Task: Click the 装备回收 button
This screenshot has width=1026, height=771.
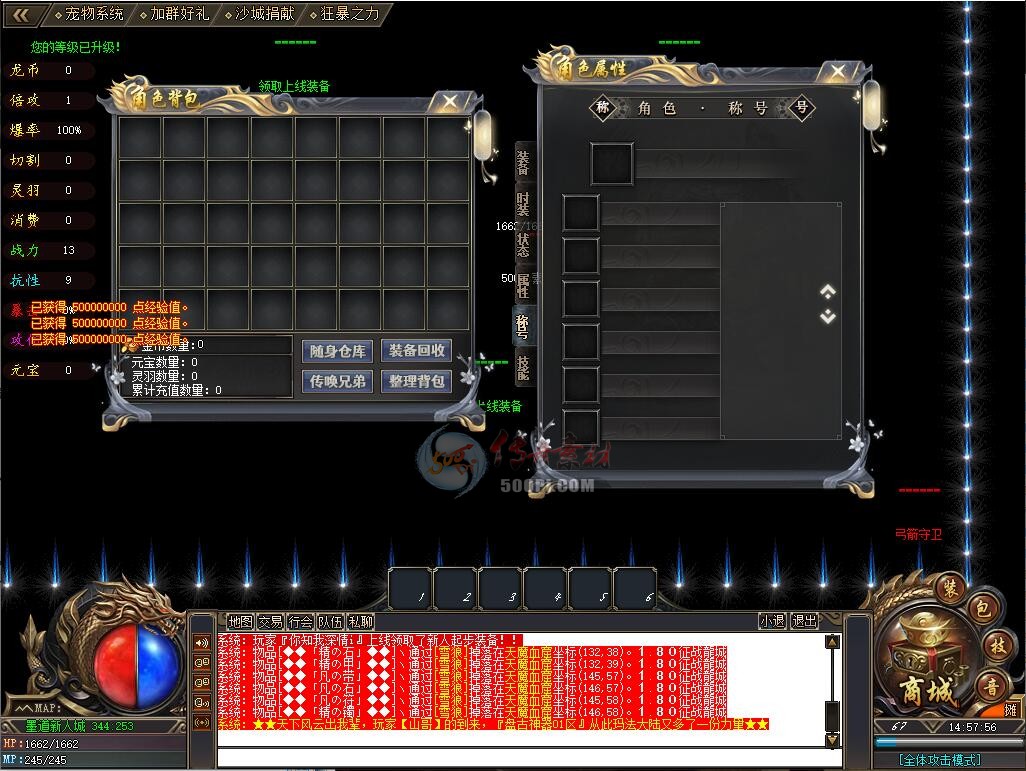Action: (x=417, y=350)
